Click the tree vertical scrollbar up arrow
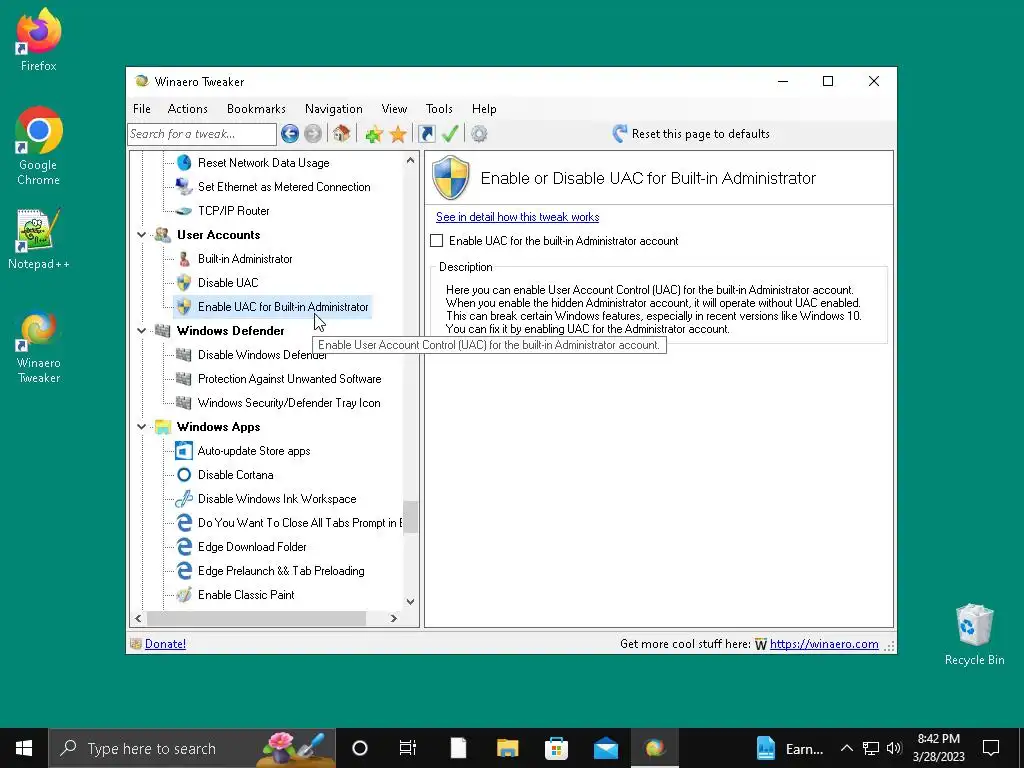The height and width of the screenshot is (768, 1024). pos(410,160)
